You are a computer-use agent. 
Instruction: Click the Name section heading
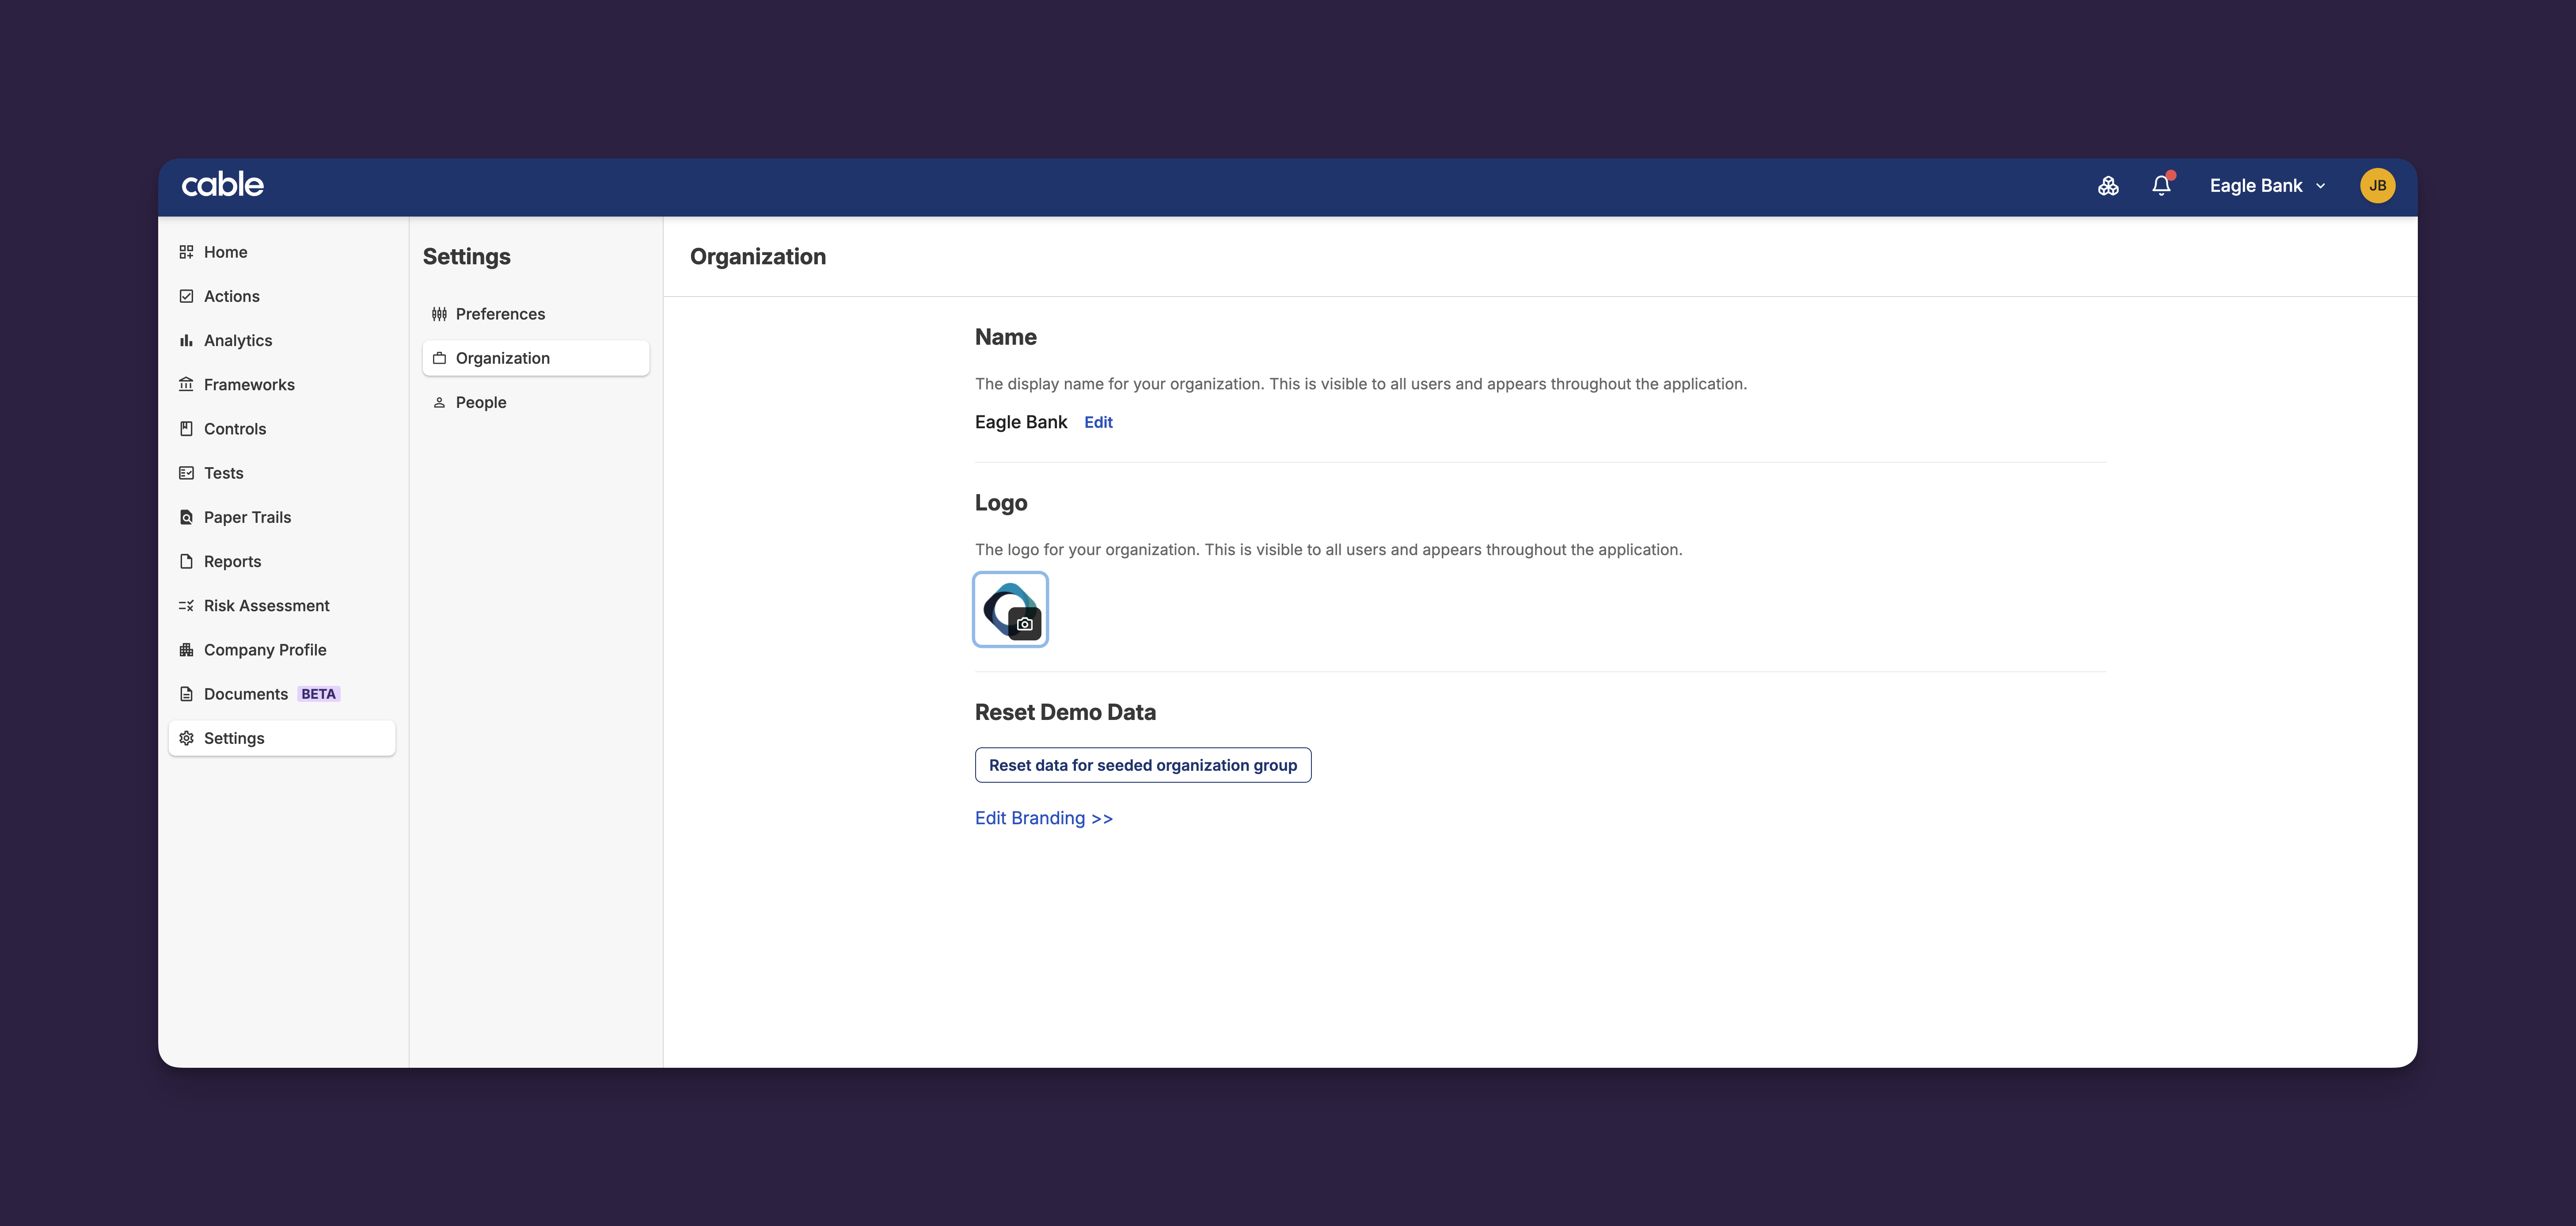[x=1006, y=337]
